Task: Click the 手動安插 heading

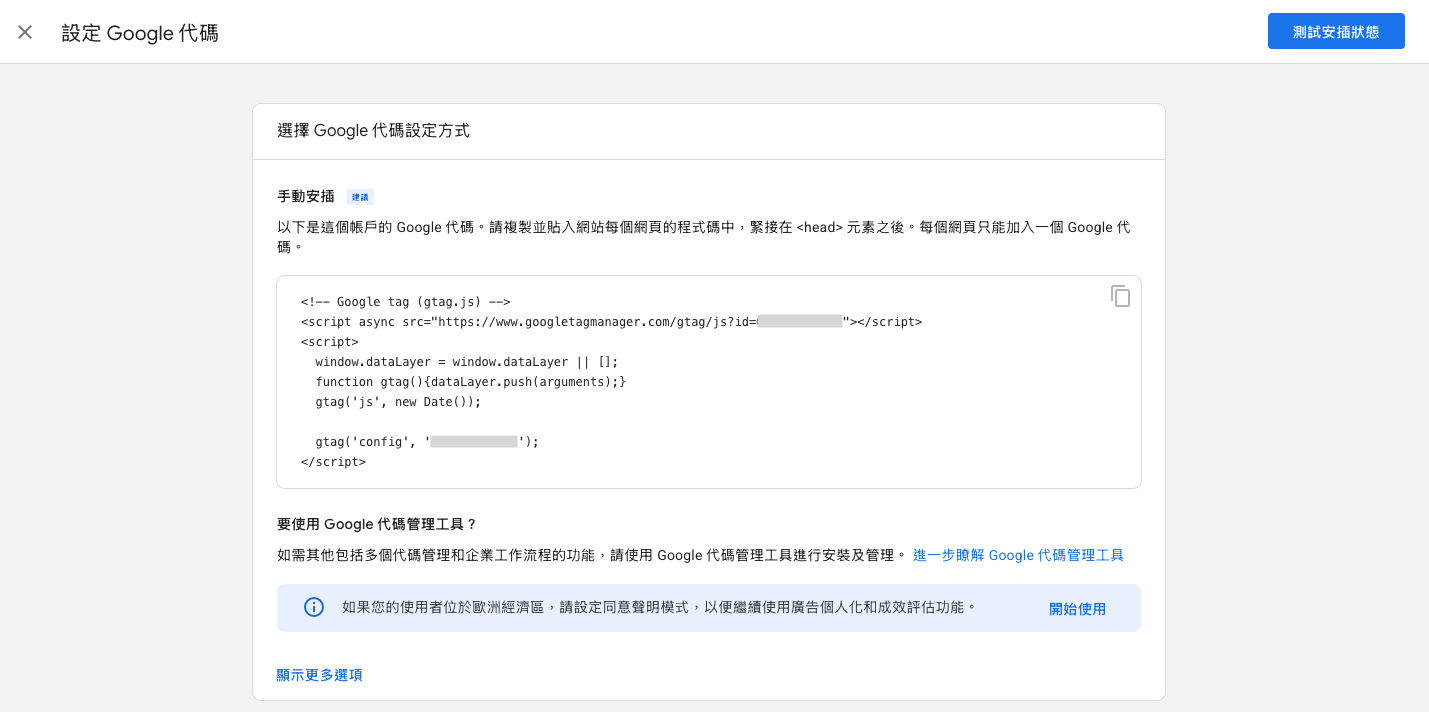Action: point(306,196)
